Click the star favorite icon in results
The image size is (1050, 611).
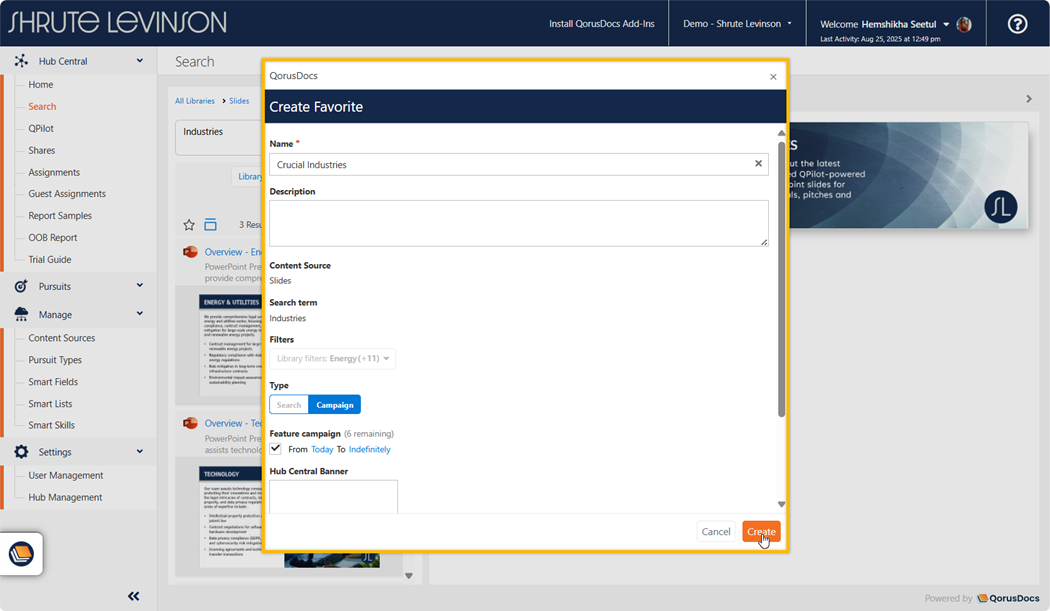pyautogui.click(x=189, y=225)
